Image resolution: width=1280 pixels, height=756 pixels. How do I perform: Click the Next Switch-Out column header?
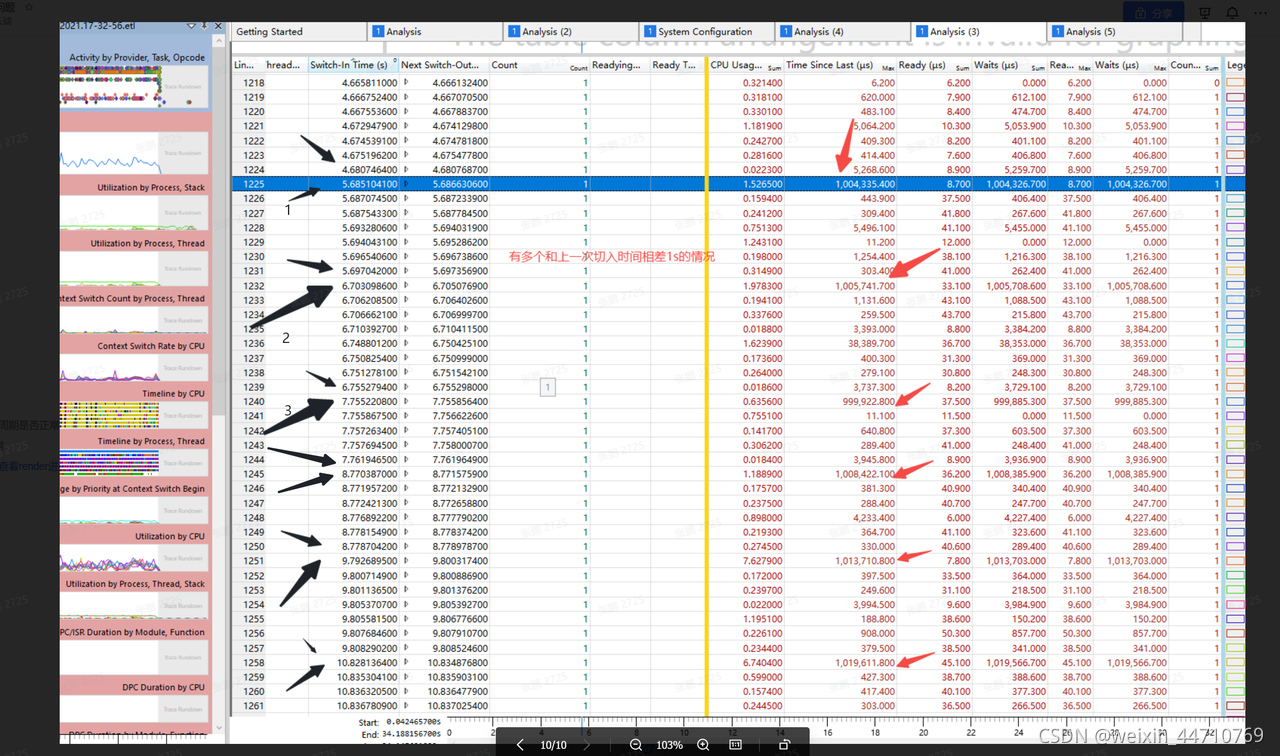[444, 65]
